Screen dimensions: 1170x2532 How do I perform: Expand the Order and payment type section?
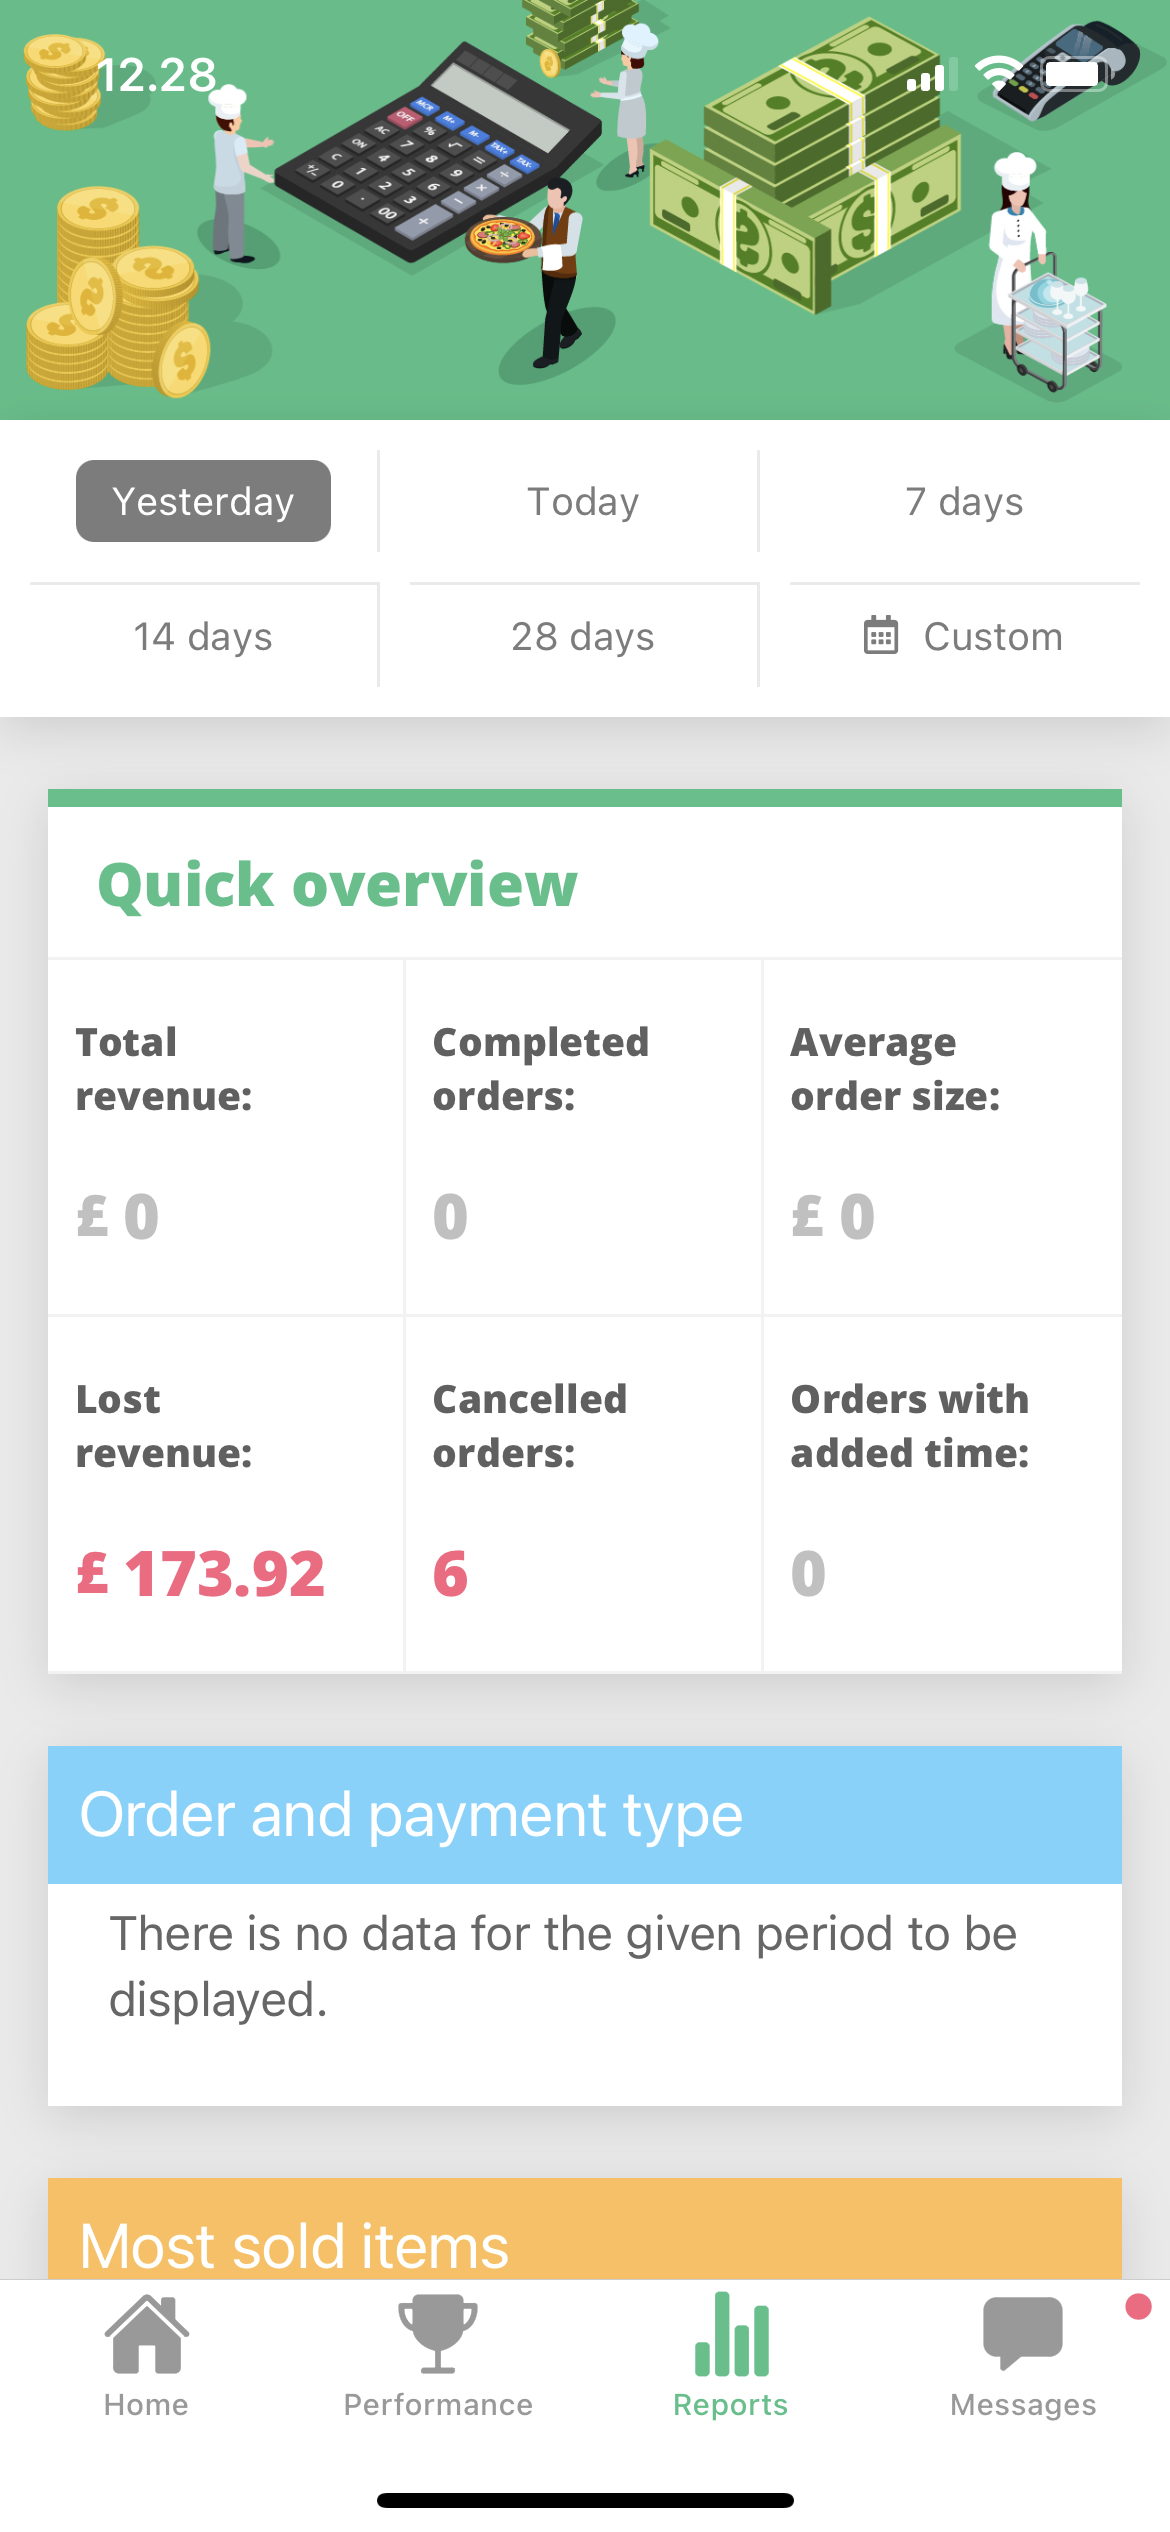click(585, 1815)
